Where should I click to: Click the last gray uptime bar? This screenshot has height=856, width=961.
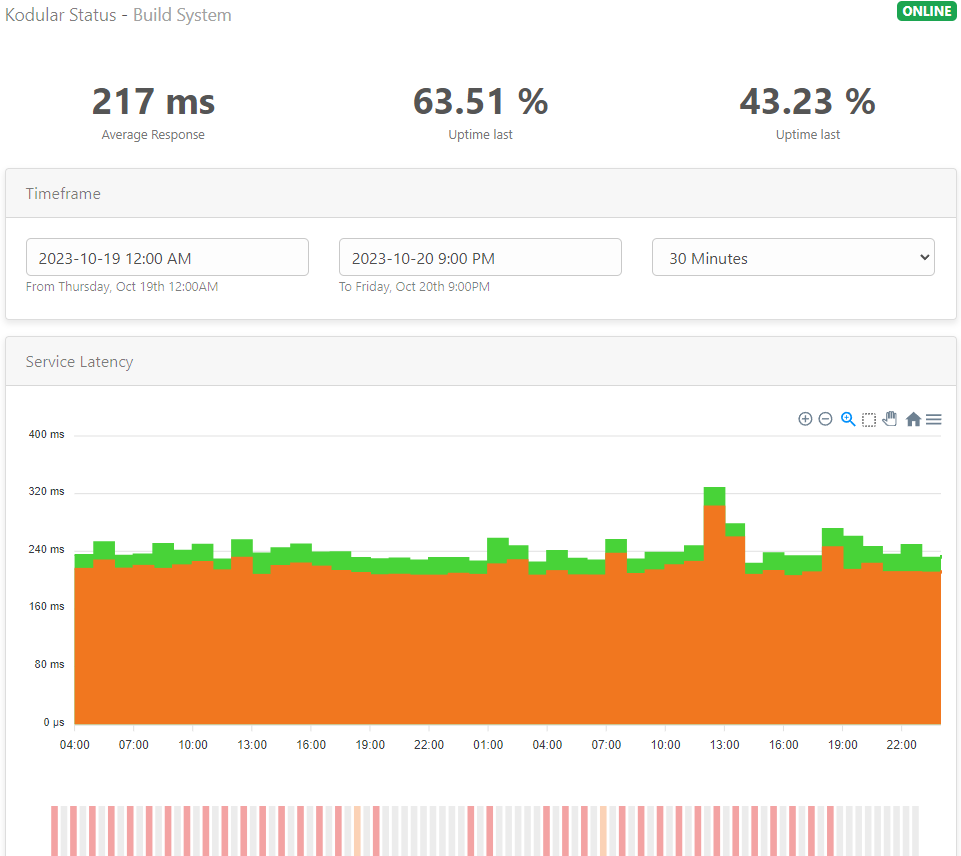[915, 830]
